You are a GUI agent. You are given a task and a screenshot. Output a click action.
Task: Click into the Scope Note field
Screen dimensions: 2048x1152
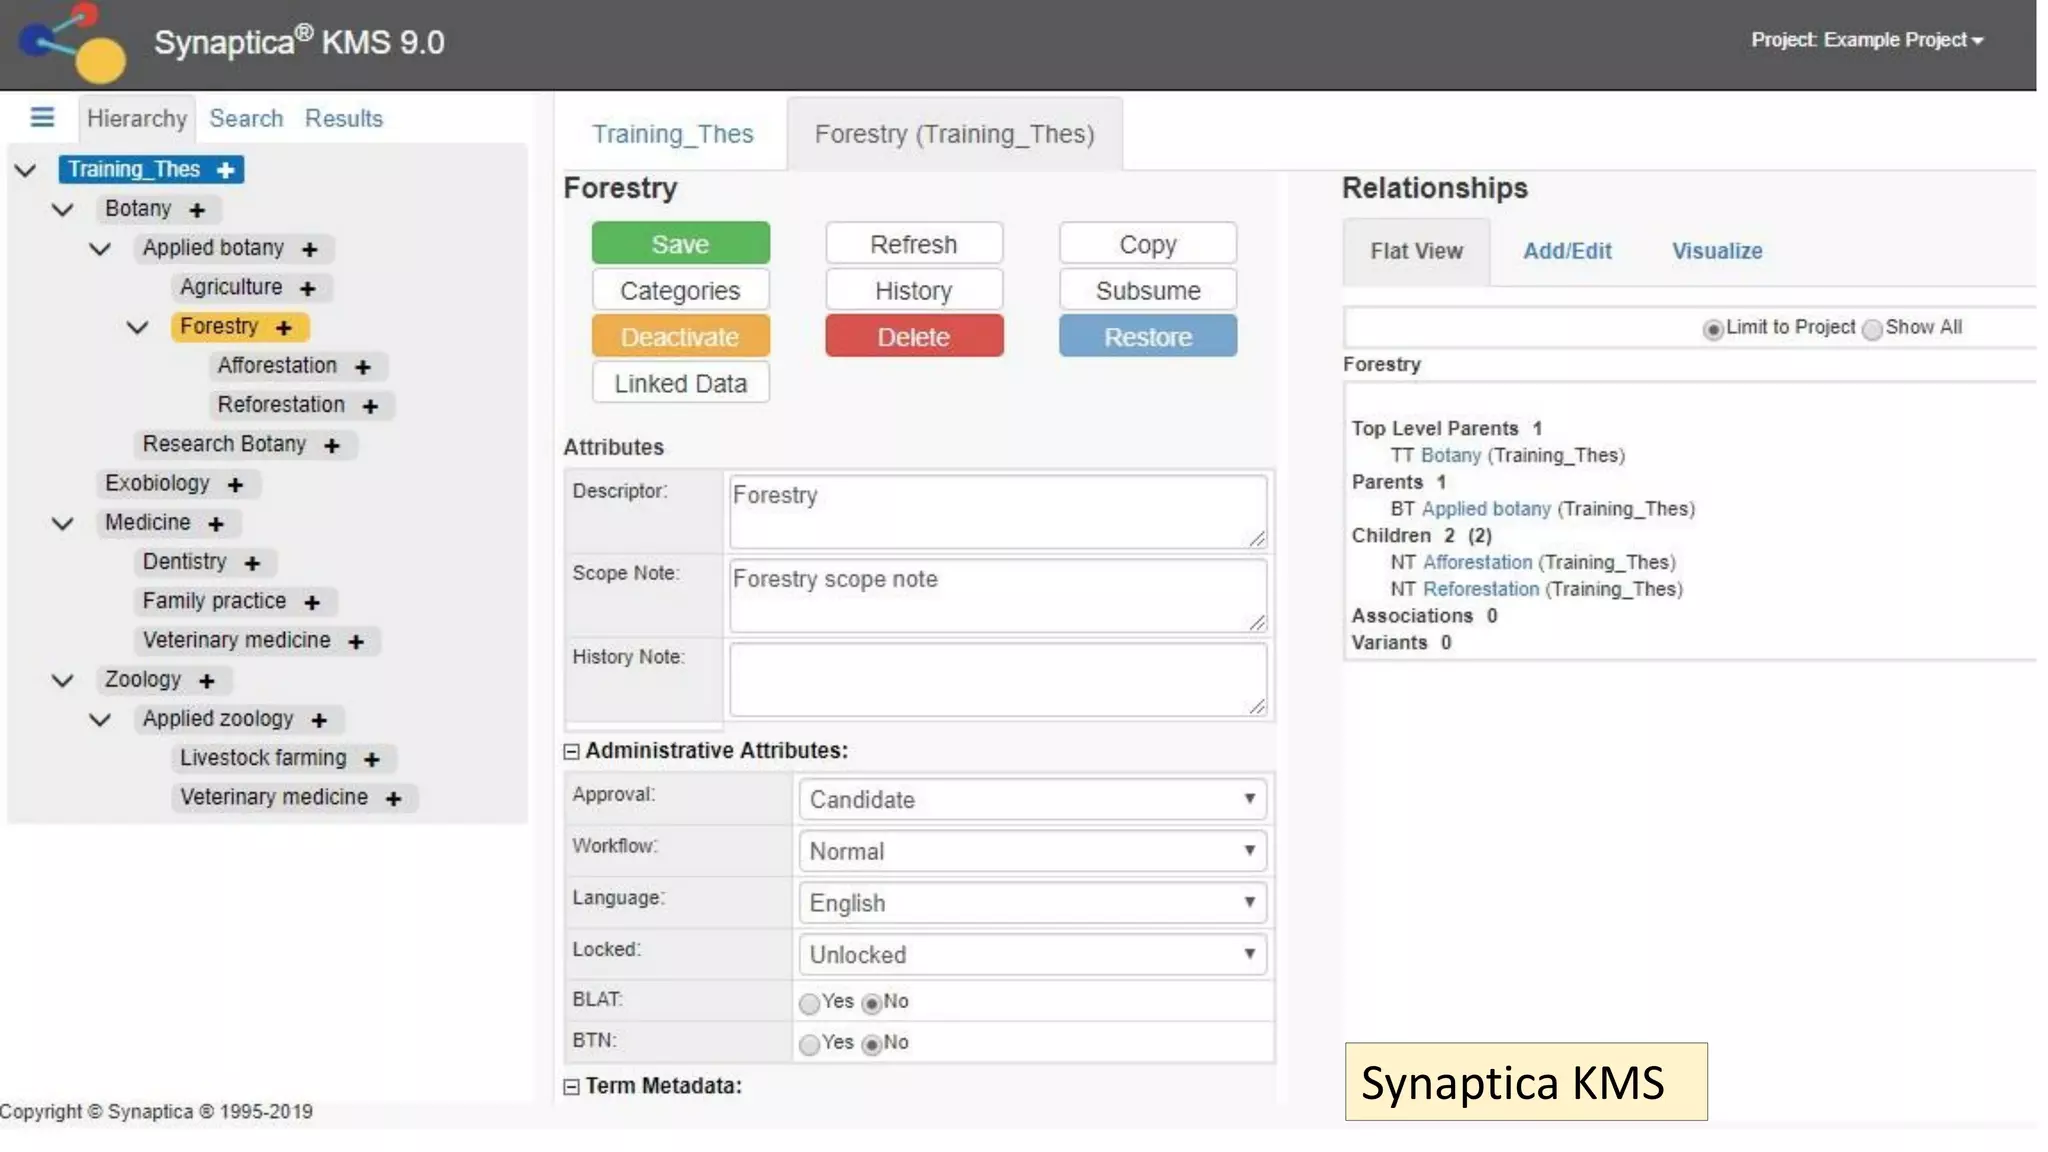click(998, 595)
